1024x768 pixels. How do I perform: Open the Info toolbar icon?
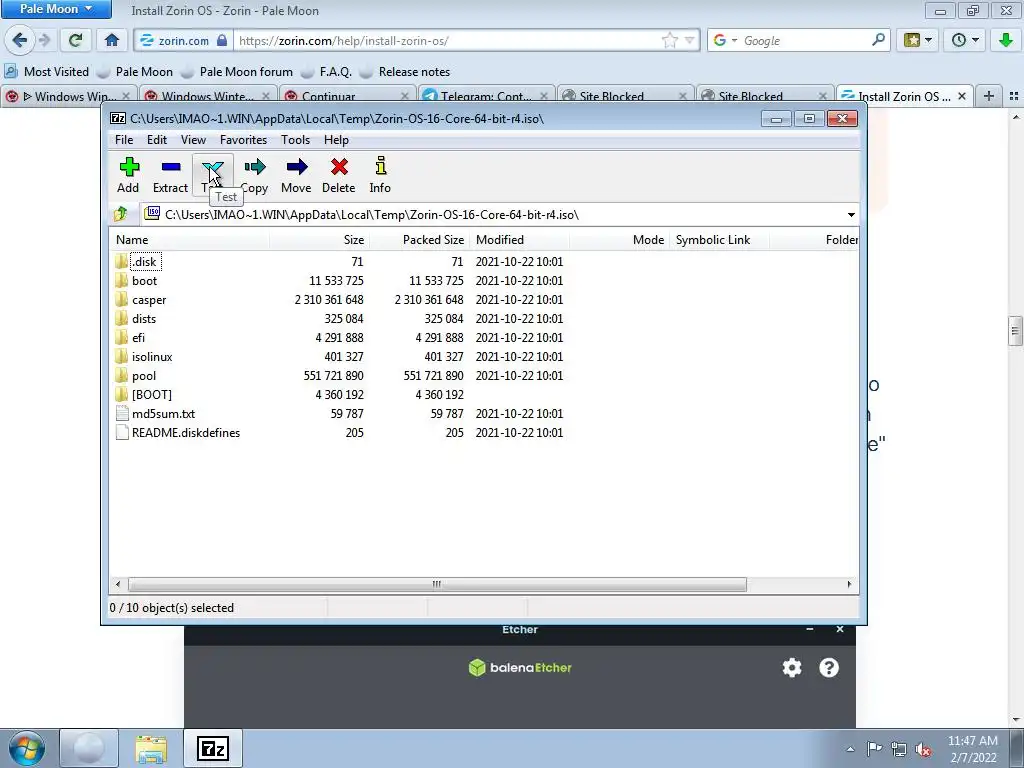(x=380, y=174)
